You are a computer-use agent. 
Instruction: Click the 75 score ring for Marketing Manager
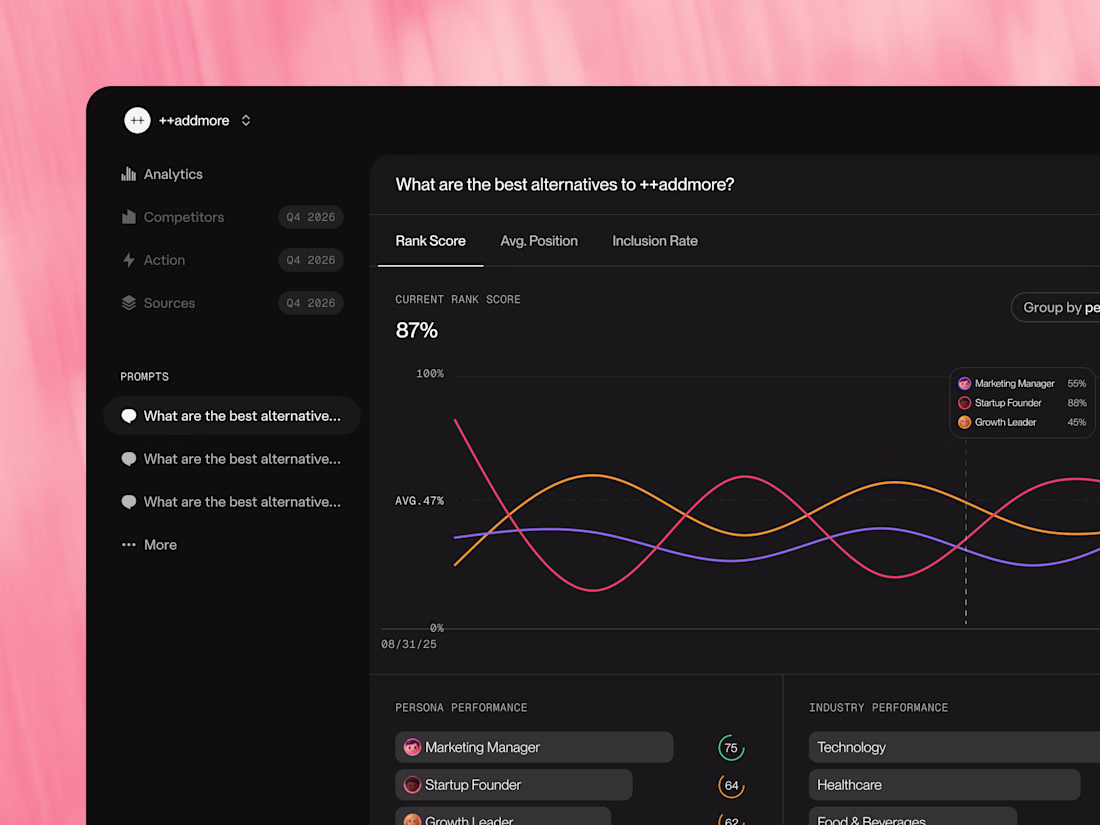pos(731,748)
